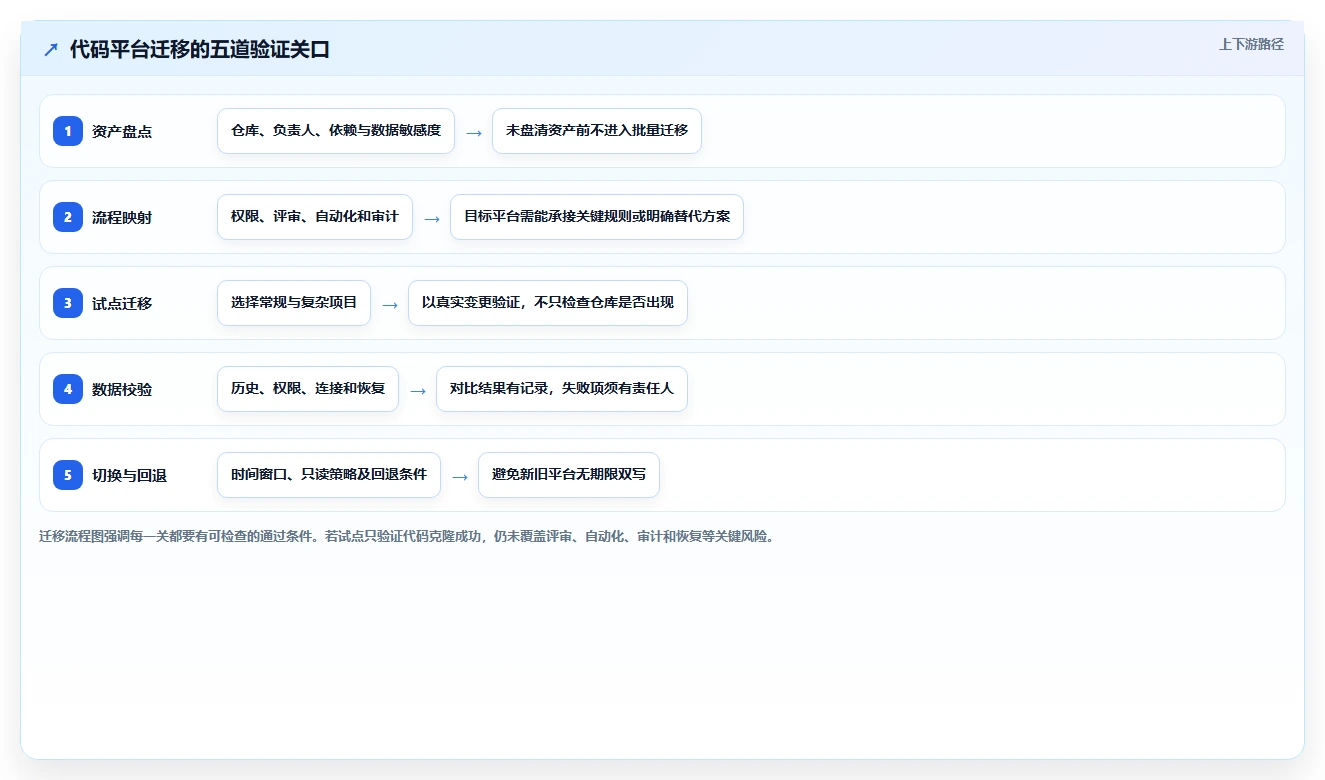Click the 切换与回退 step label
Screen dimensions: 1325x780
(x=129, y=475)
